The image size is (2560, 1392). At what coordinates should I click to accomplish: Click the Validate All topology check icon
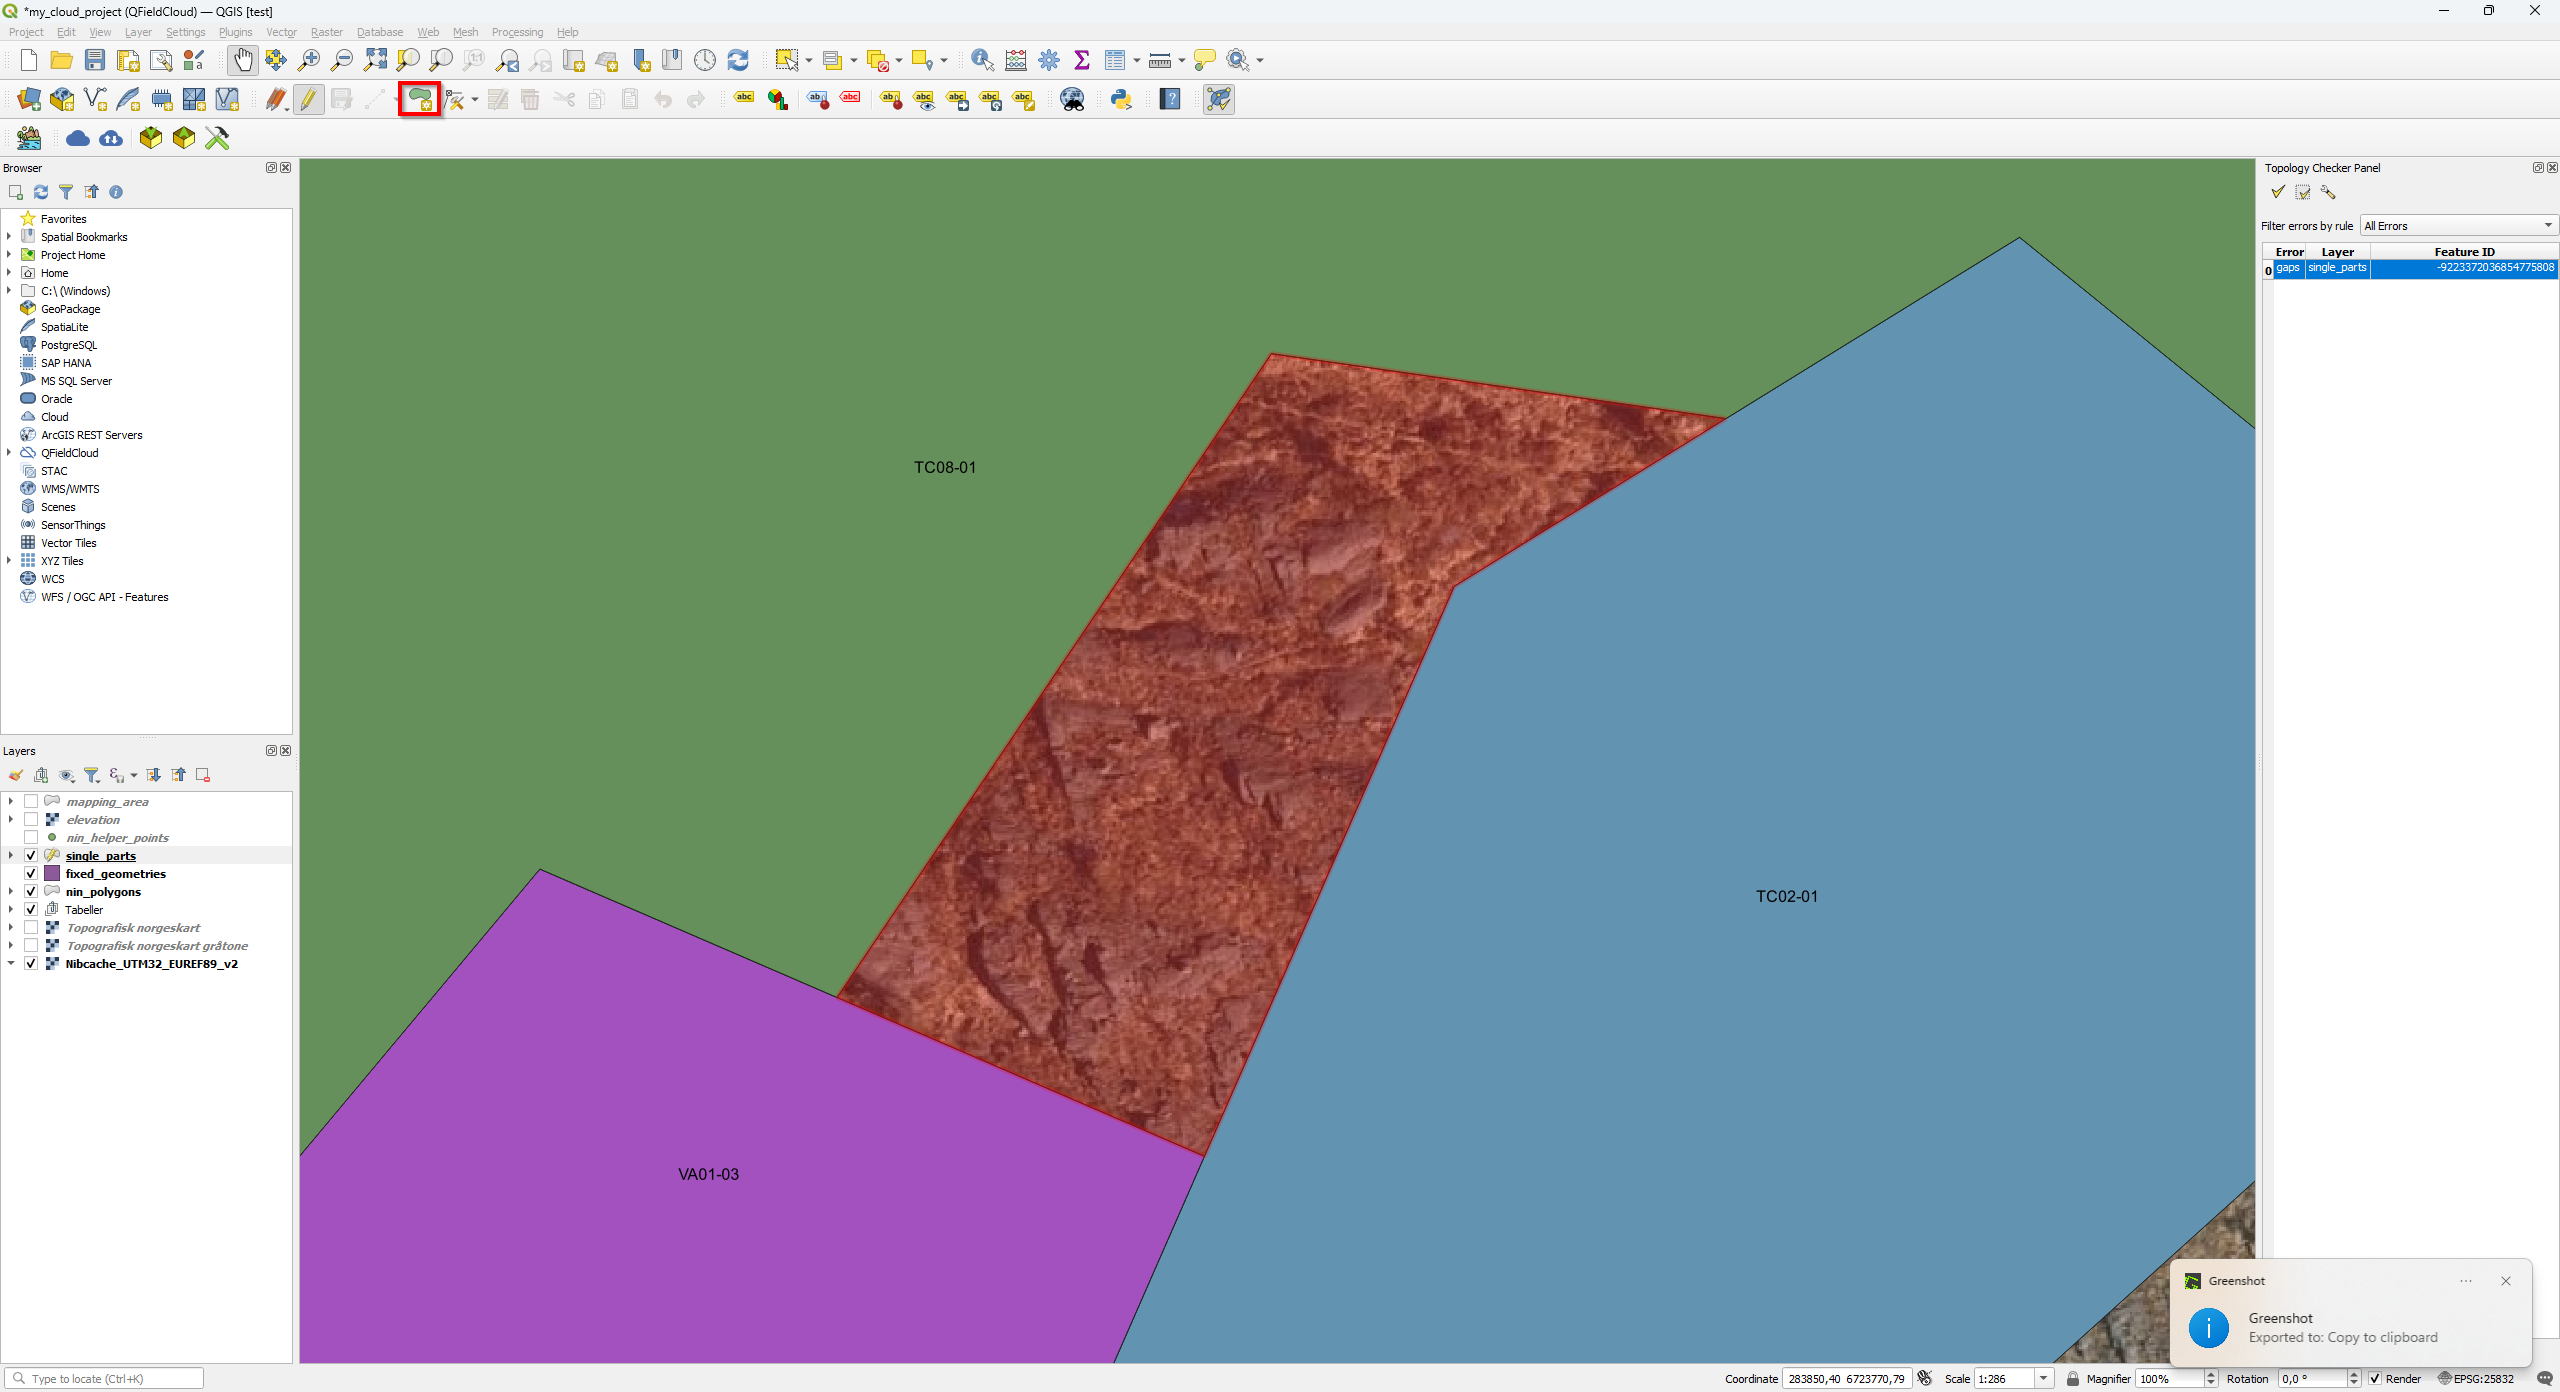[2277, 192]
